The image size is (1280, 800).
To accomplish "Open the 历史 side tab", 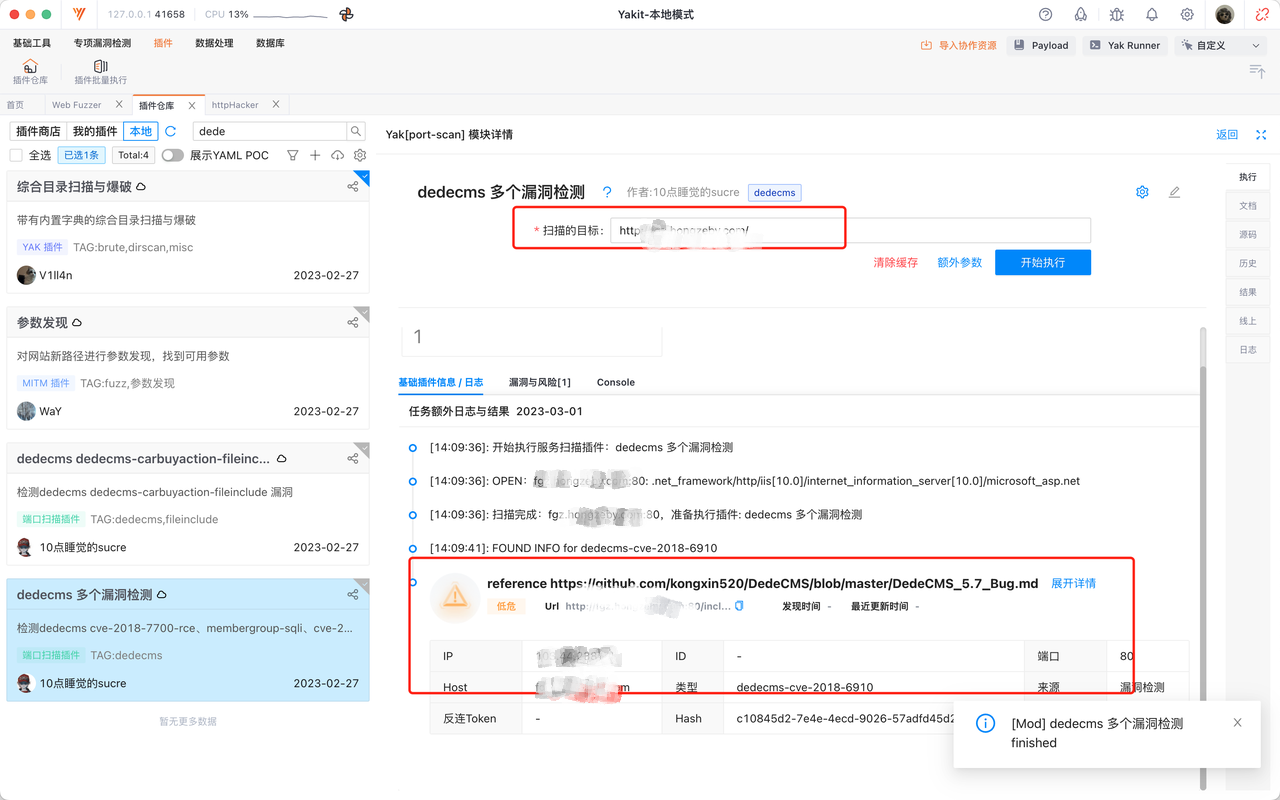I will [1247, 263].
